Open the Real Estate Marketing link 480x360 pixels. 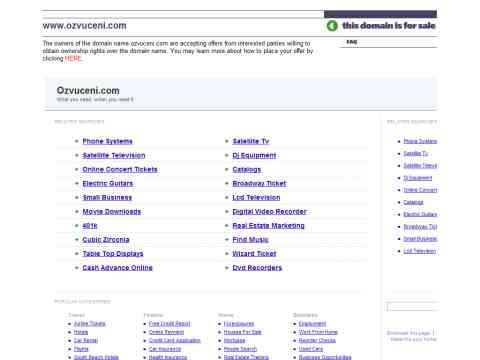268,226
